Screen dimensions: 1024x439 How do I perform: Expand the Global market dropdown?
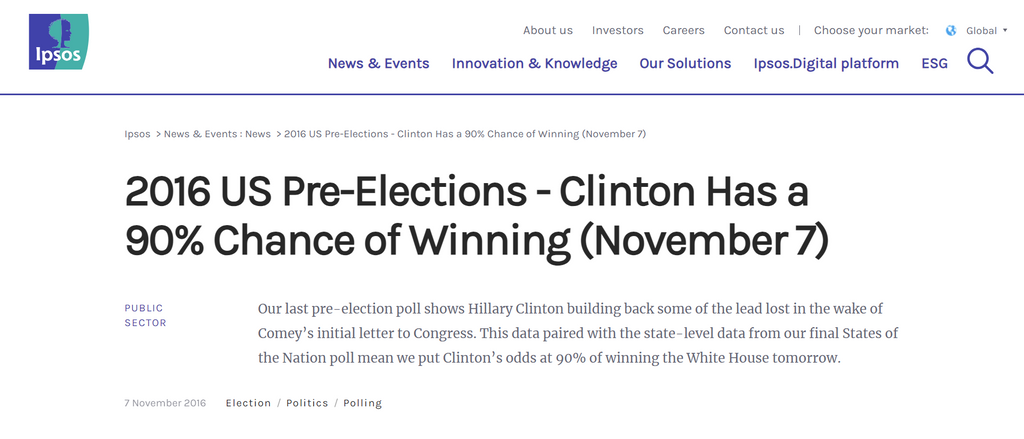coord(986,30)
